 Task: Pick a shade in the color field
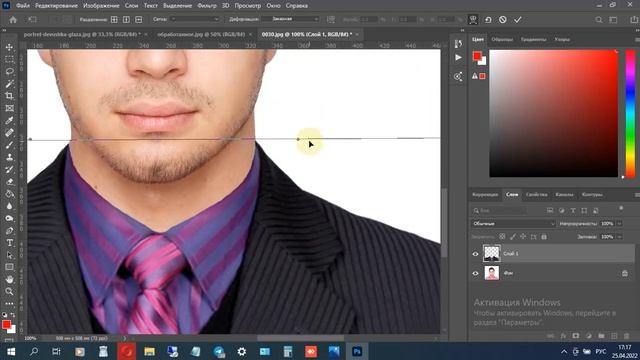553,113
